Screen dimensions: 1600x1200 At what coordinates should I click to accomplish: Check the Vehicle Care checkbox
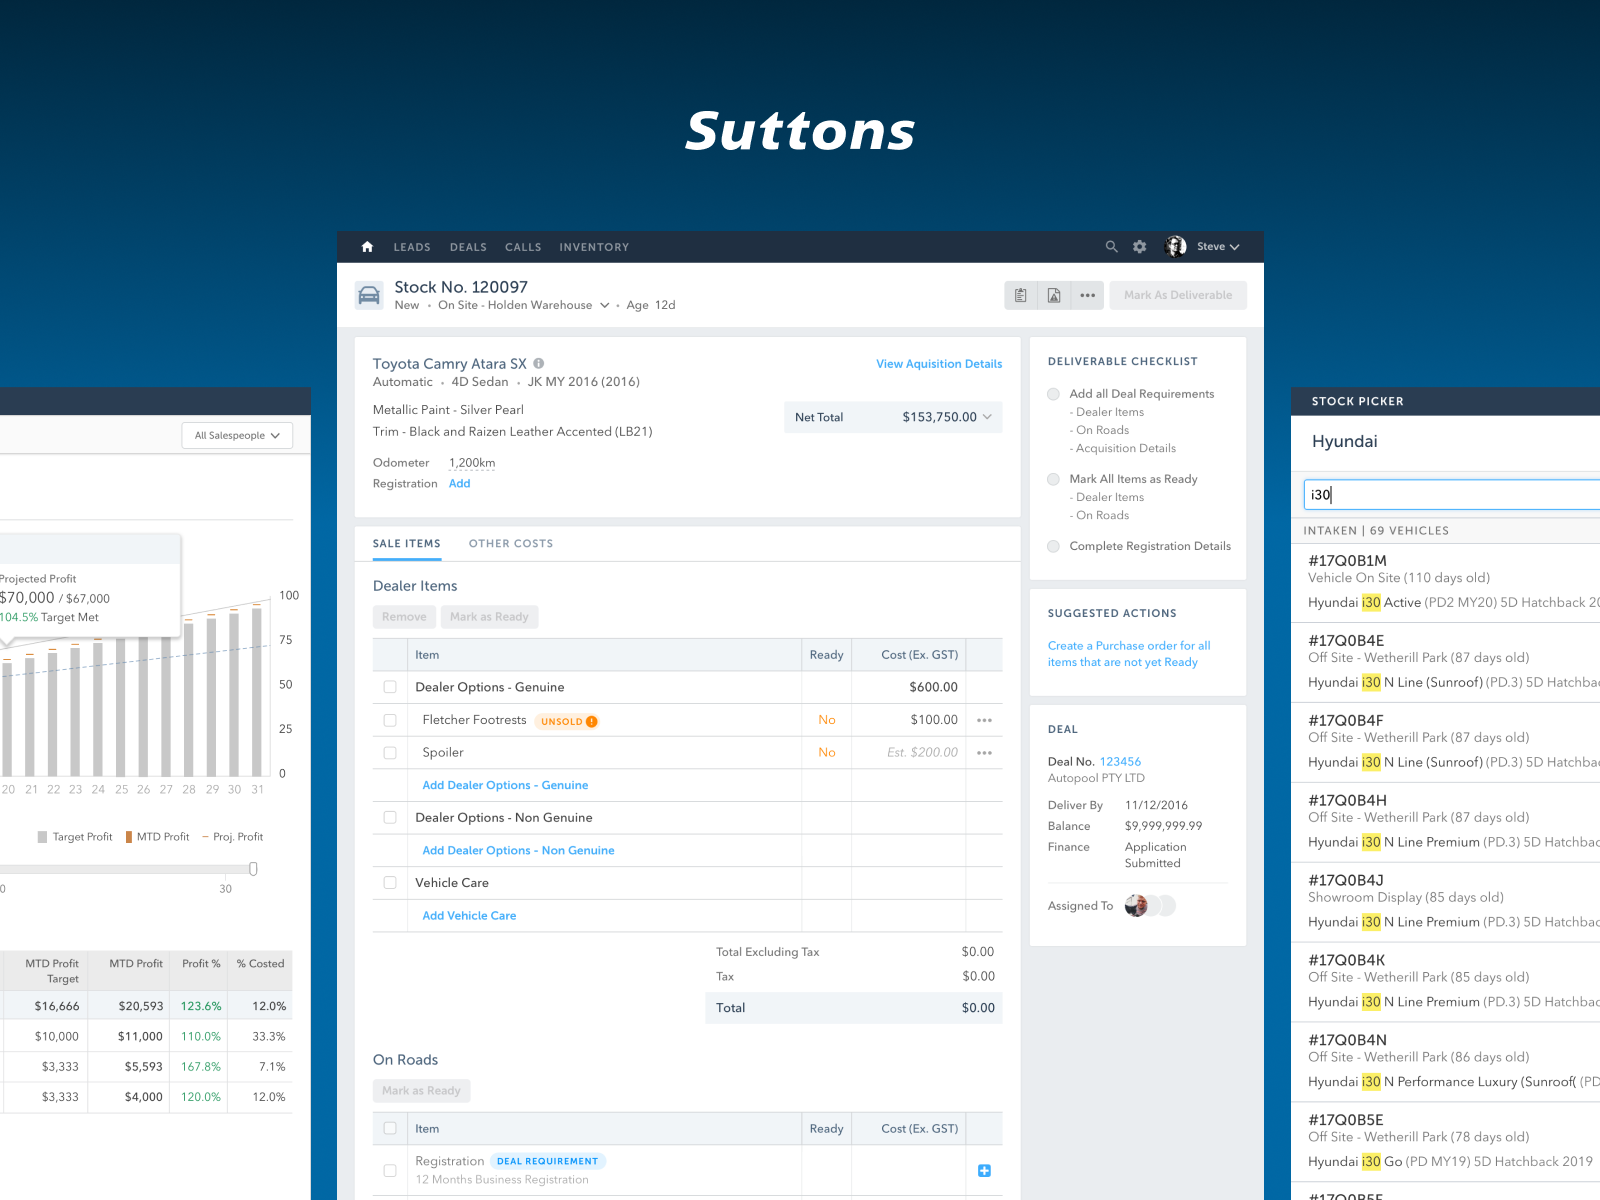(x=390, y=883)
